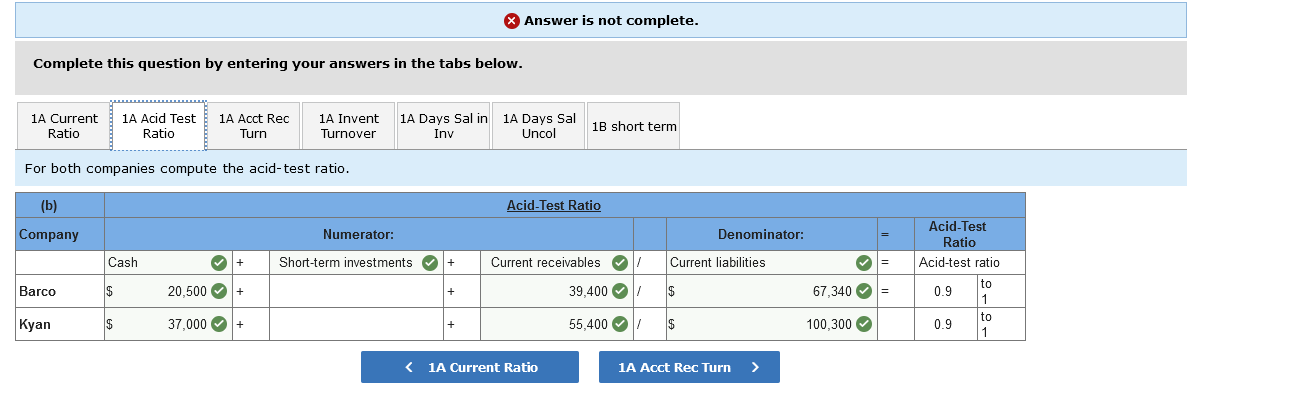The width and height of the screenshot is (1295, 419).
Task: Click the green check next to Current receivables header
Action: pyautogui.click(x=619, y=263)
